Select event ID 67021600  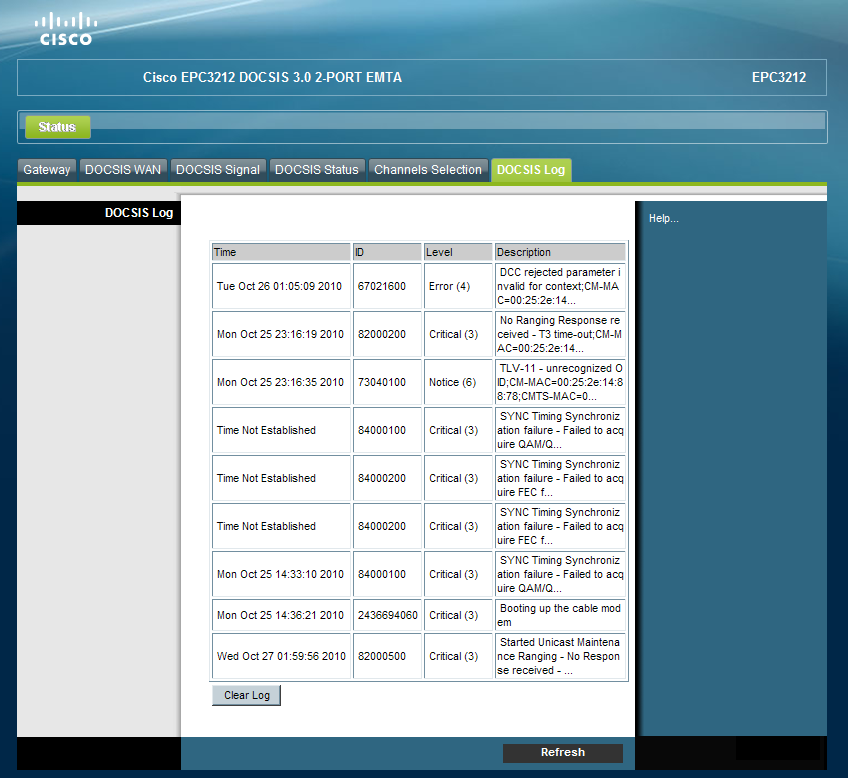tap(387, 286)
